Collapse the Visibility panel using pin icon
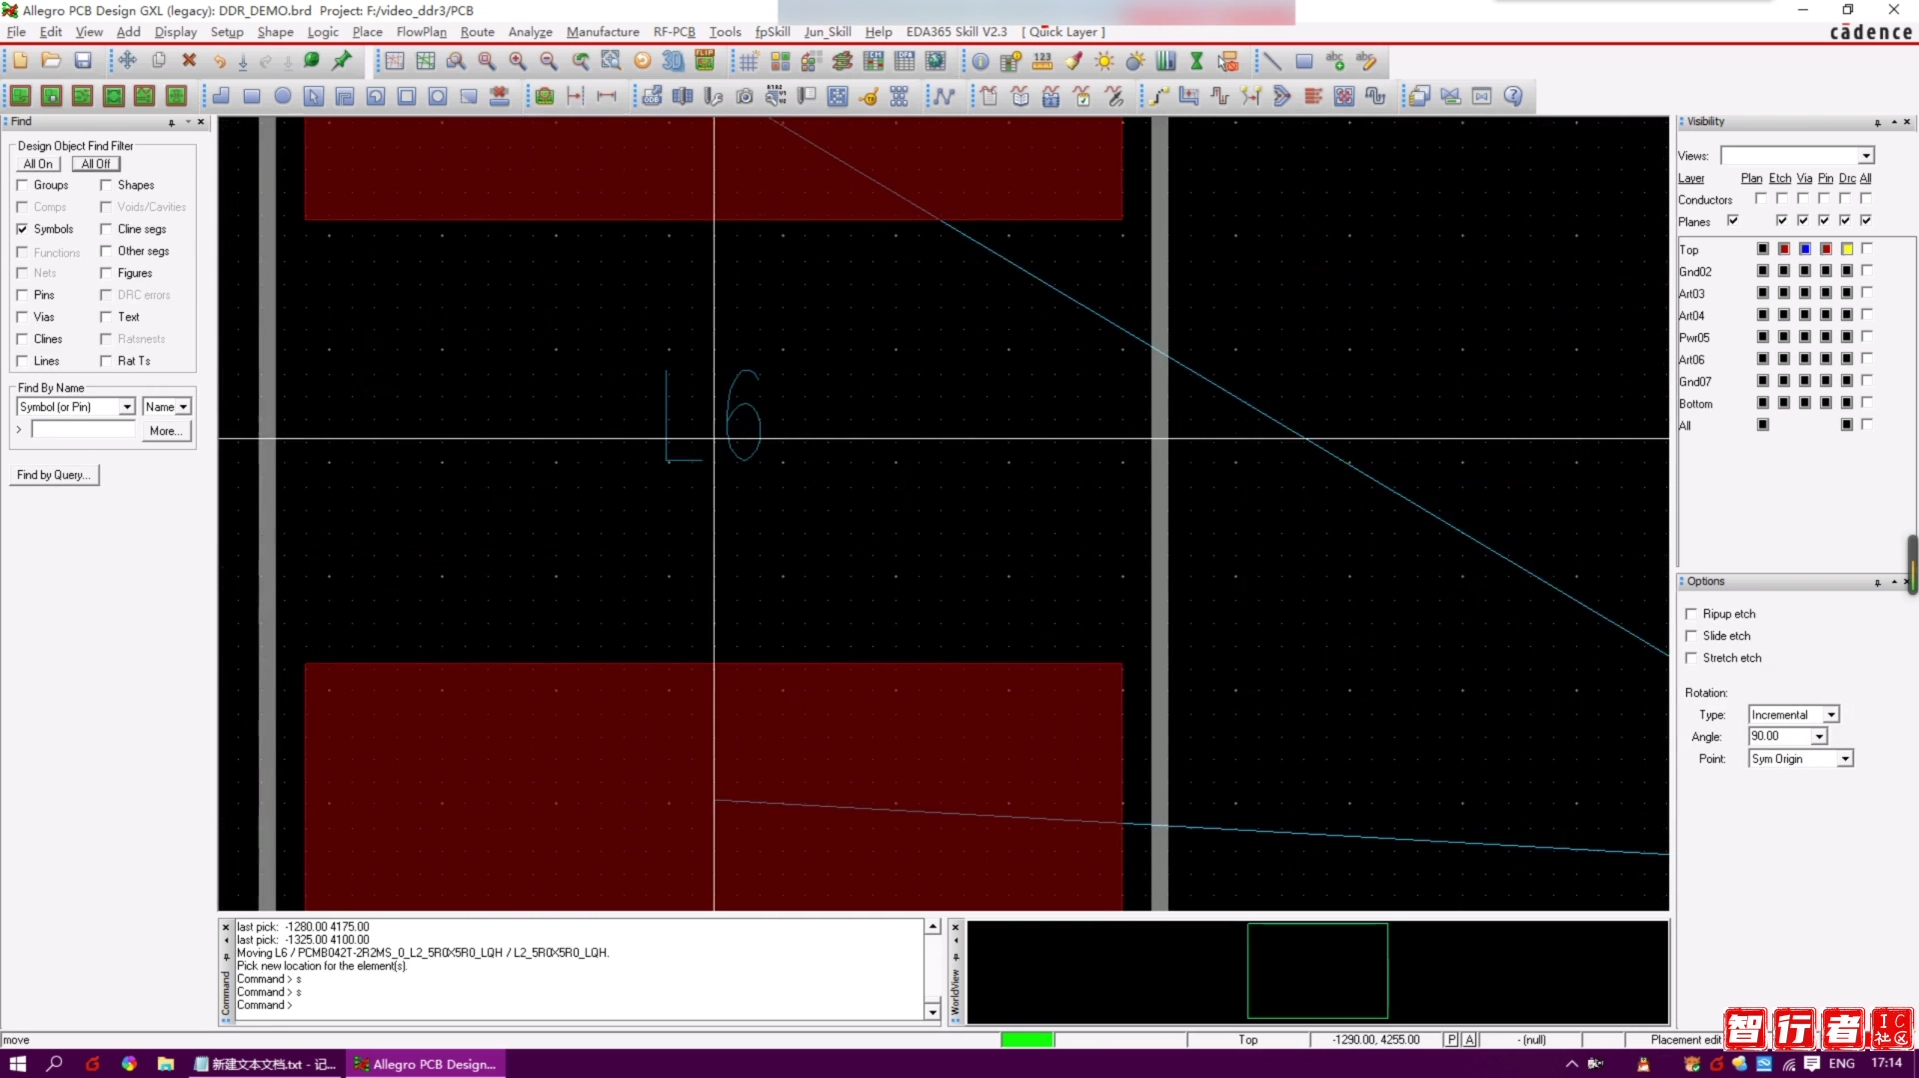 [1877, 122]
